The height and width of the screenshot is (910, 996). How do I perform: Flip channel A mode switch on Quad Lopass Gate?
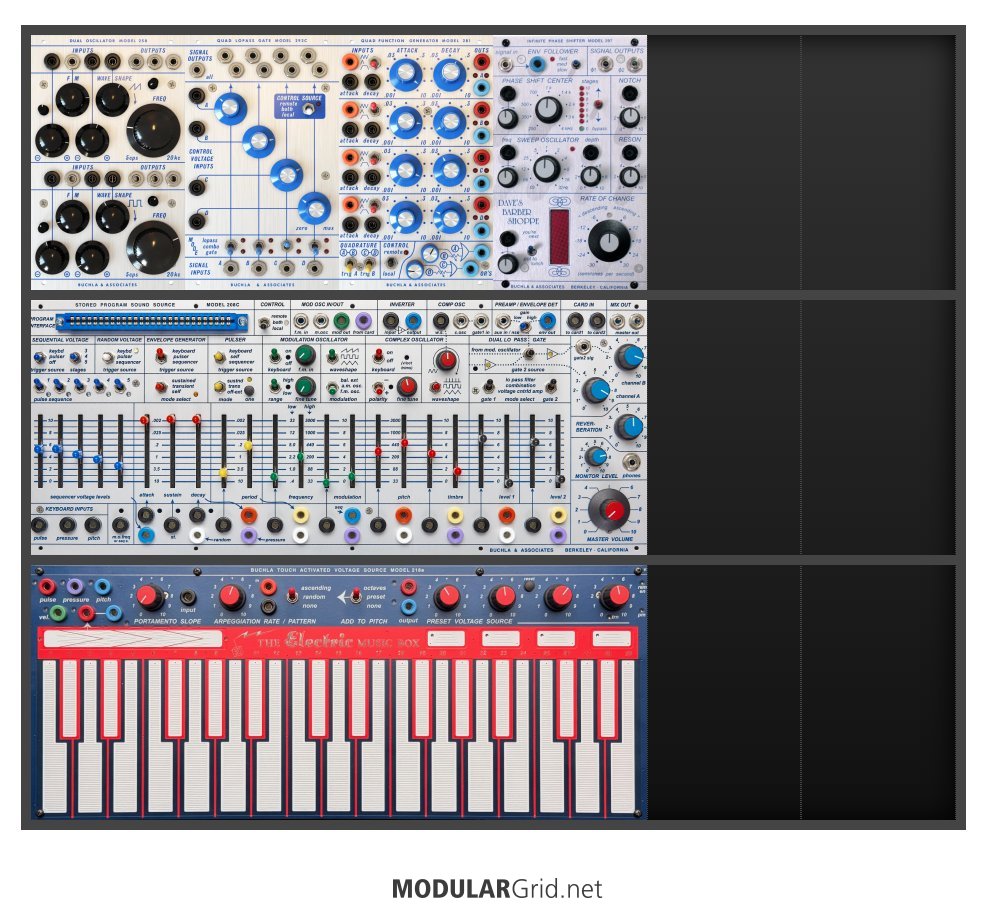(x=231, y=246)
